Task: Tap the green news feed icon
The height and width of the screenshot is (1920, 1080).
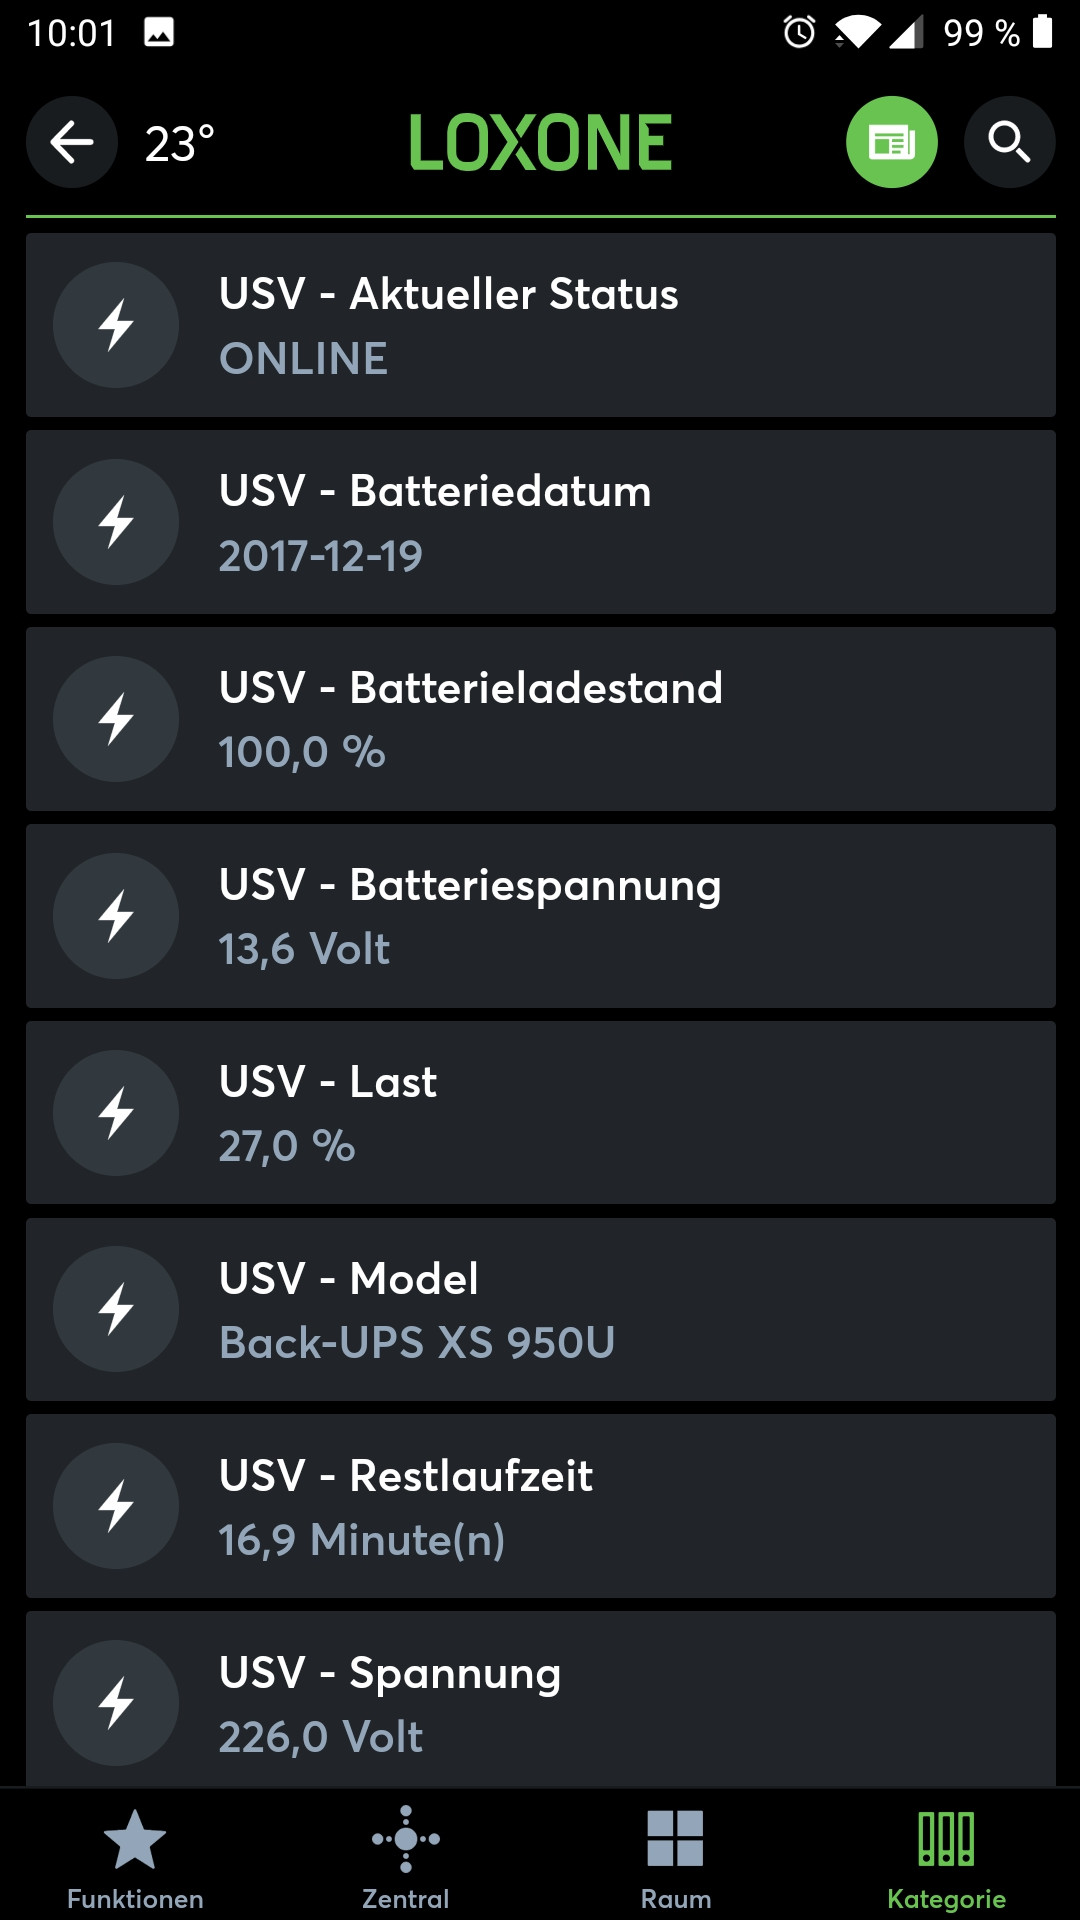Action: click(891, 142)
